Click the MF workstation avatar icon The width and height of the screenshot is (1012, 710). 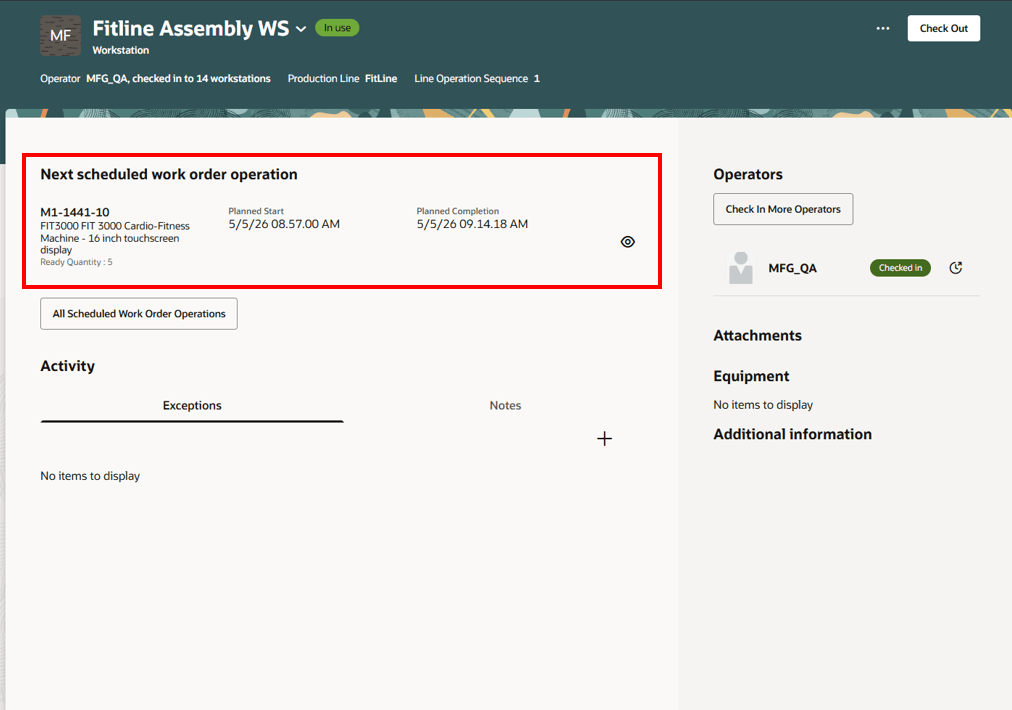click(x=61, y=36)
